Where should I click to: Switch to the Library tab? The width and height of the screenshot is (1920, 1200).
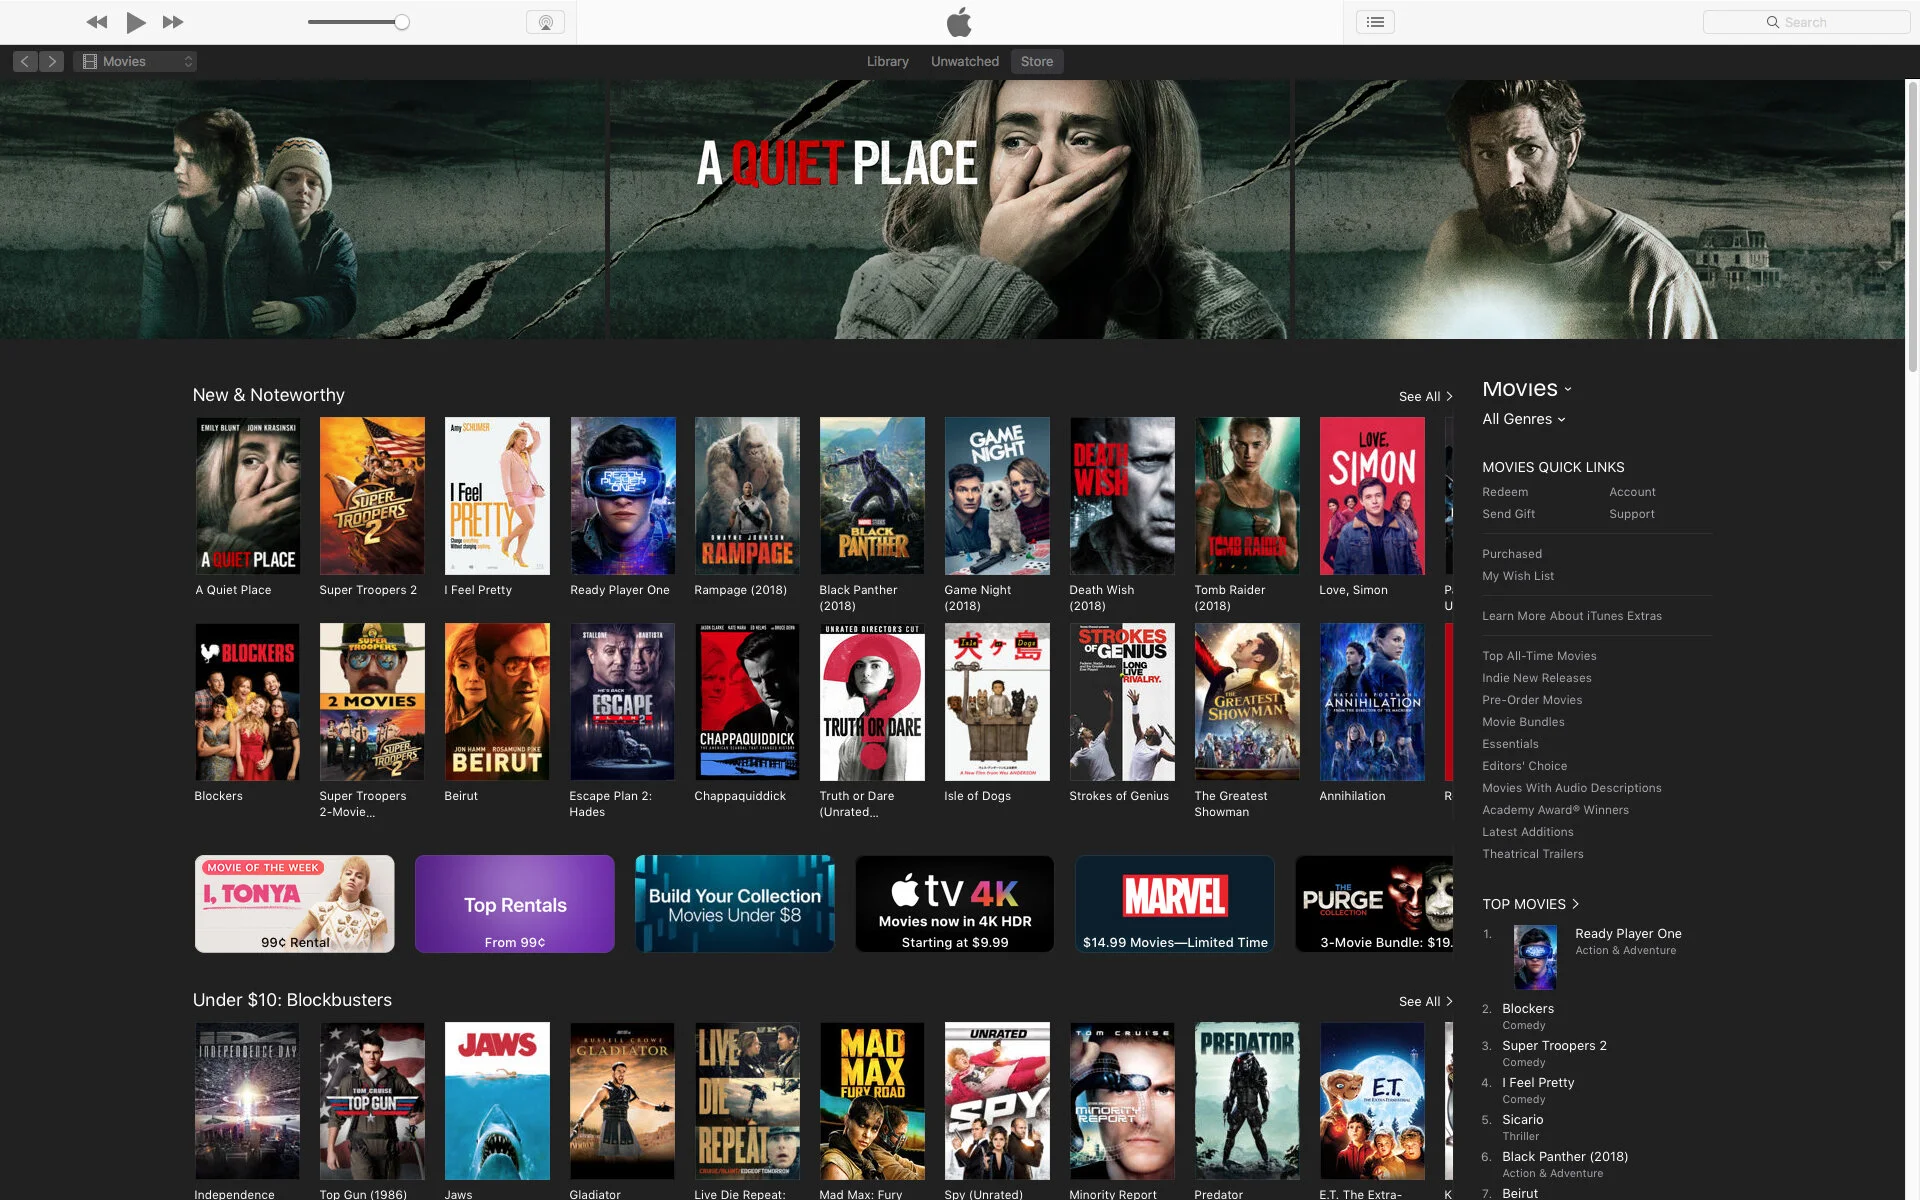click(x=887, y=61)
